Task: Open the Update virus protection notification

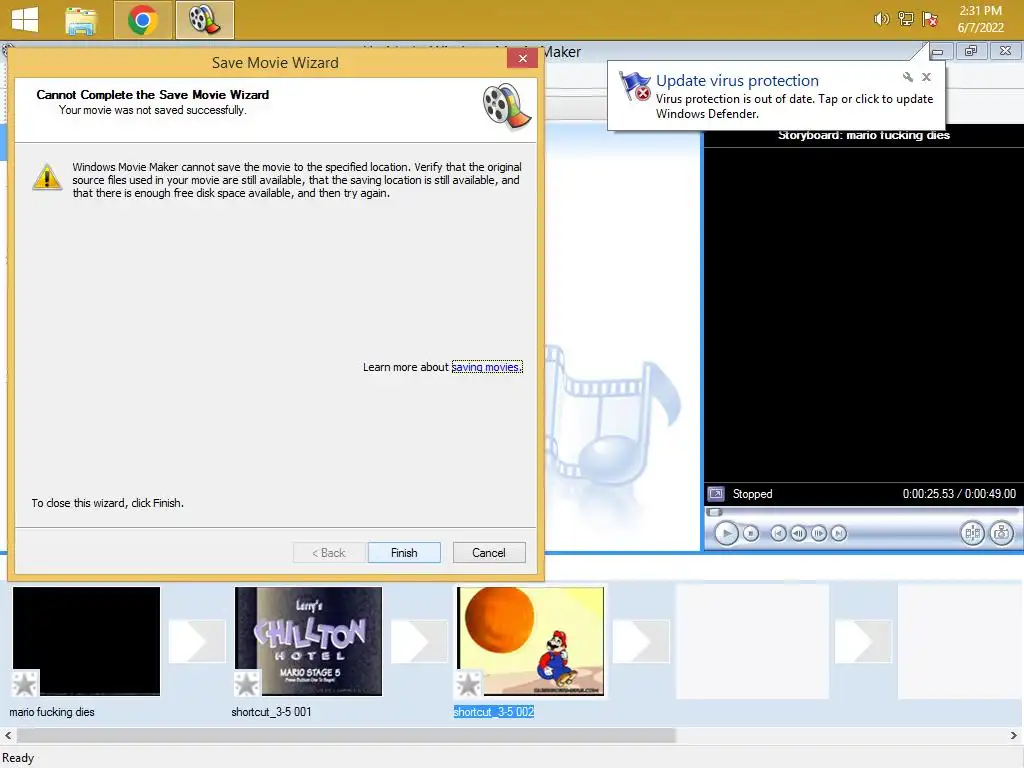Action: tap(776, 96)
